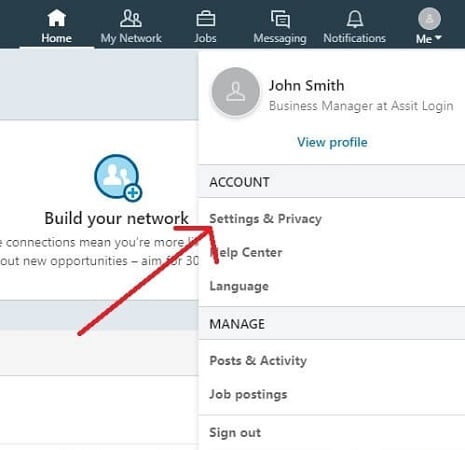Collapse the Me dropdown arrow
Screen dimensions: 465x450
[438, 38]
